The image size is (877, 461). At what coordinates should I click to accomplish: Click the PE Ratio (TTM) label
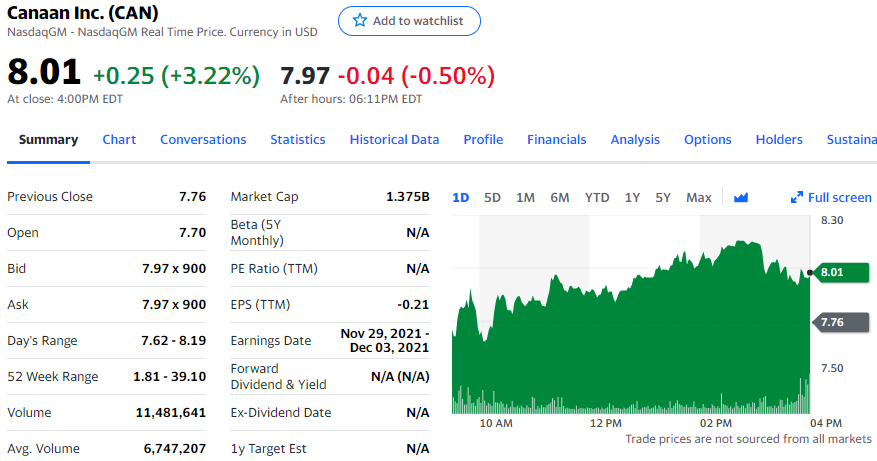click(274, 269)
